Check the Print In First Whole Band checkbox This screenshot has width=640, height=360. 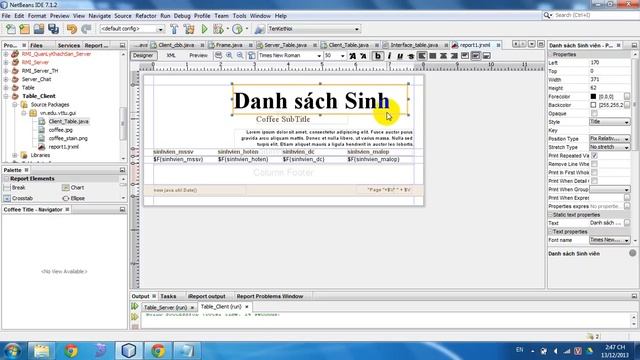(x=594, y=172)
